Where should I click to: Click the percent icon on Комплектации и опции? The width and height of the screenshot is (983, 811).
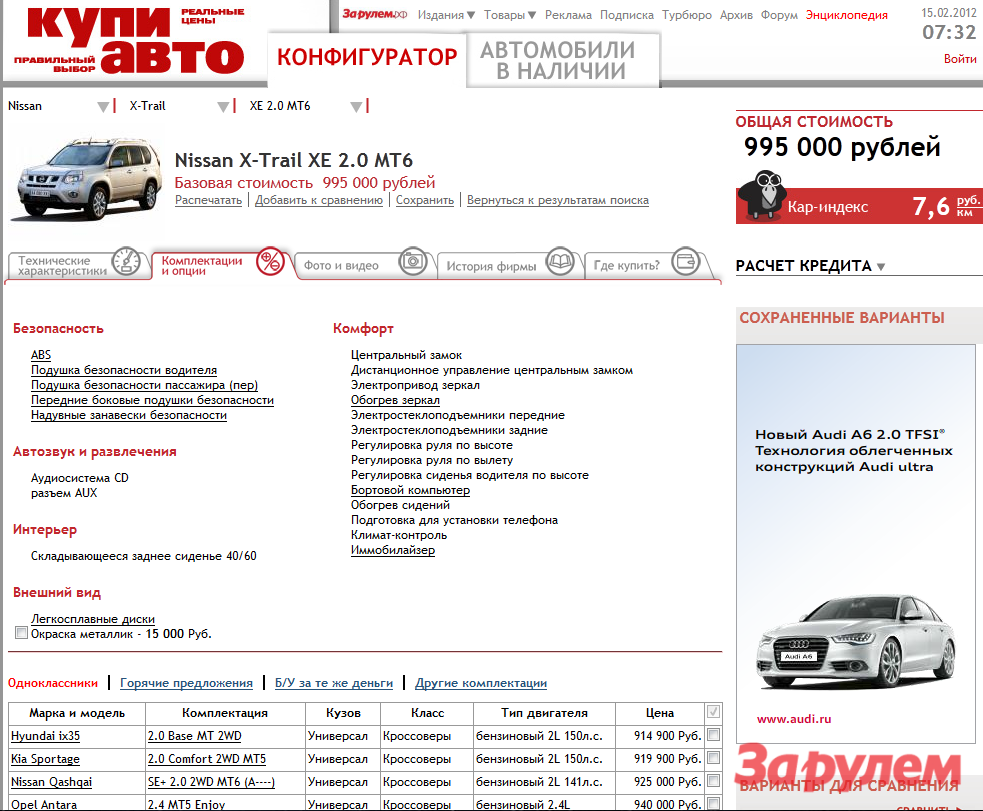270,262
